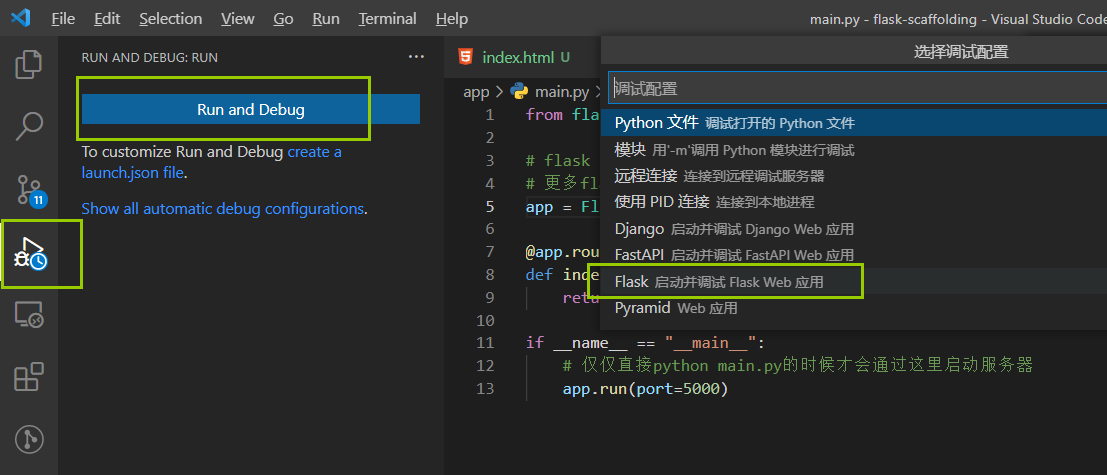This screenshot has height=475, width=1107.
Task: Click line number 5 in the gutter
Action: [x=490, y=207]
